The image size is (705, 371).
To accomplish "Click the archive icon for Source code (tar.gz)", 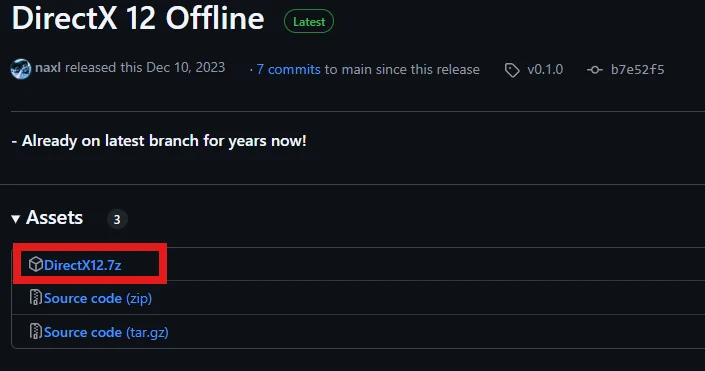I will tap(35, 331).
